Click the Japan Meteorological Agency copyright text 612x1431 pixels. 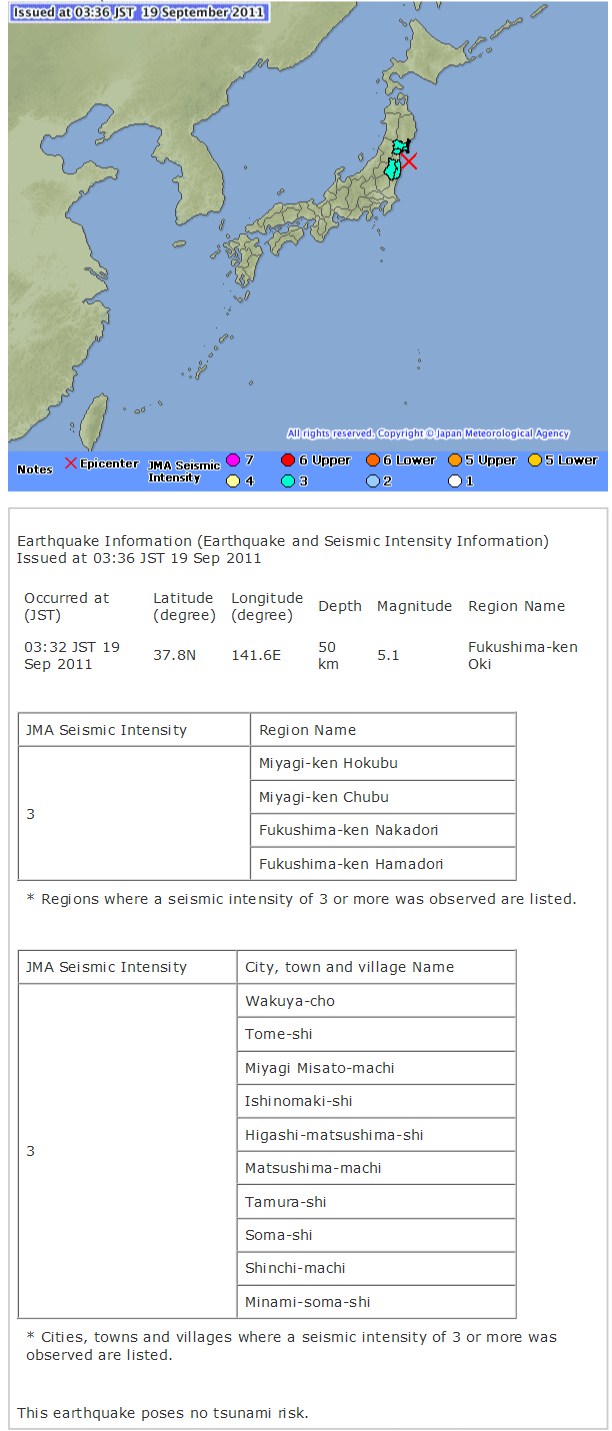[x=428, y=434]
